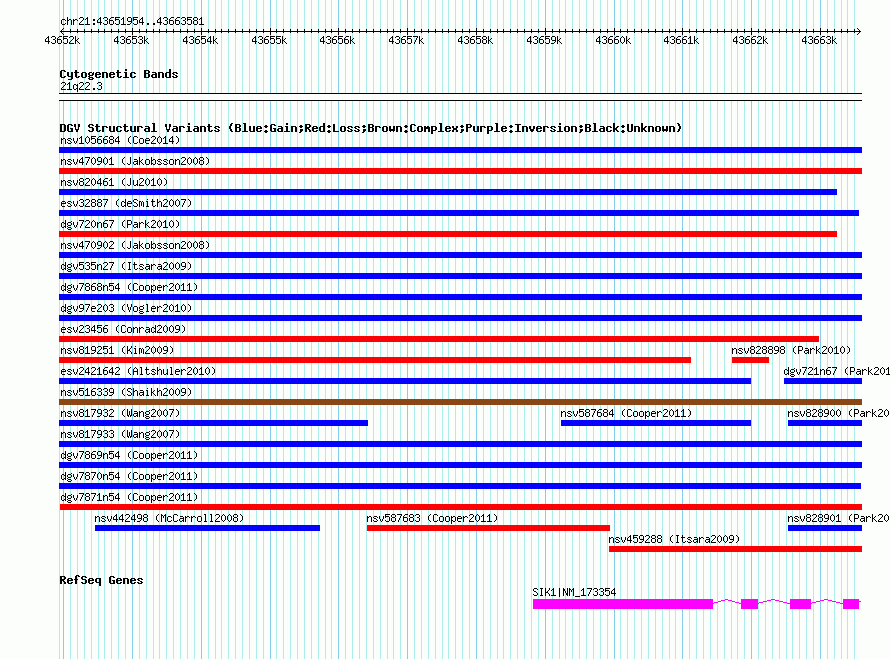The width and height of the screenshot is (890, 659).
Task: Open the nsv516339 (Shaikh2009) label
Action: [126, 392]
